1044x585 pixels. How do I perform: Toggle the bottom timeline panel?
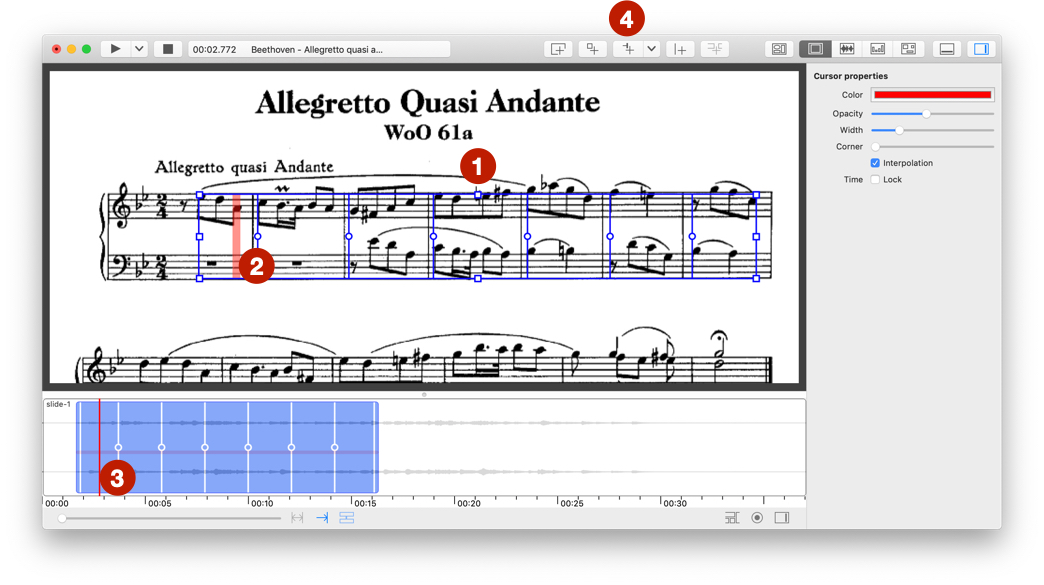(947, 49)
